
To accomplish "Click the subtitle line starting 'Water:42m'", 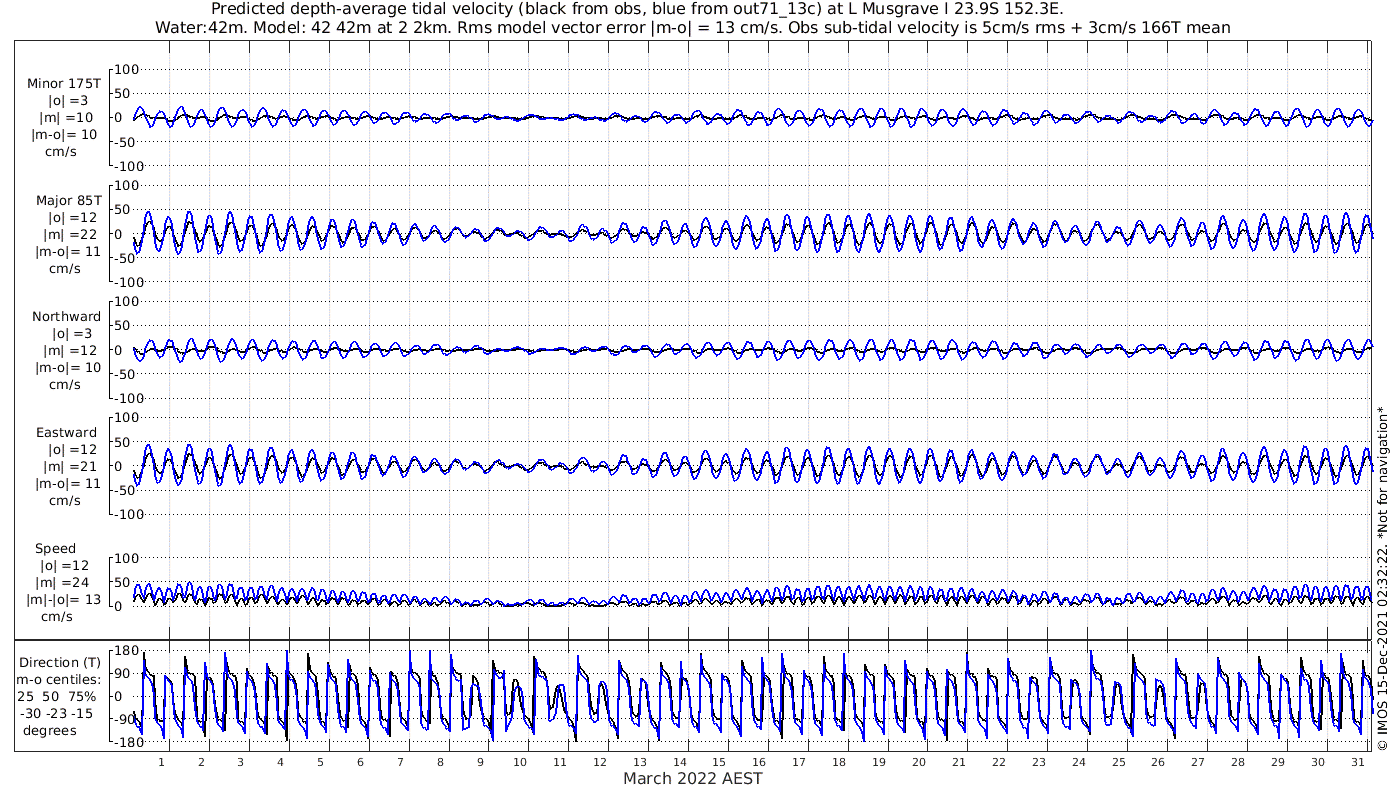I will (693, 27).
